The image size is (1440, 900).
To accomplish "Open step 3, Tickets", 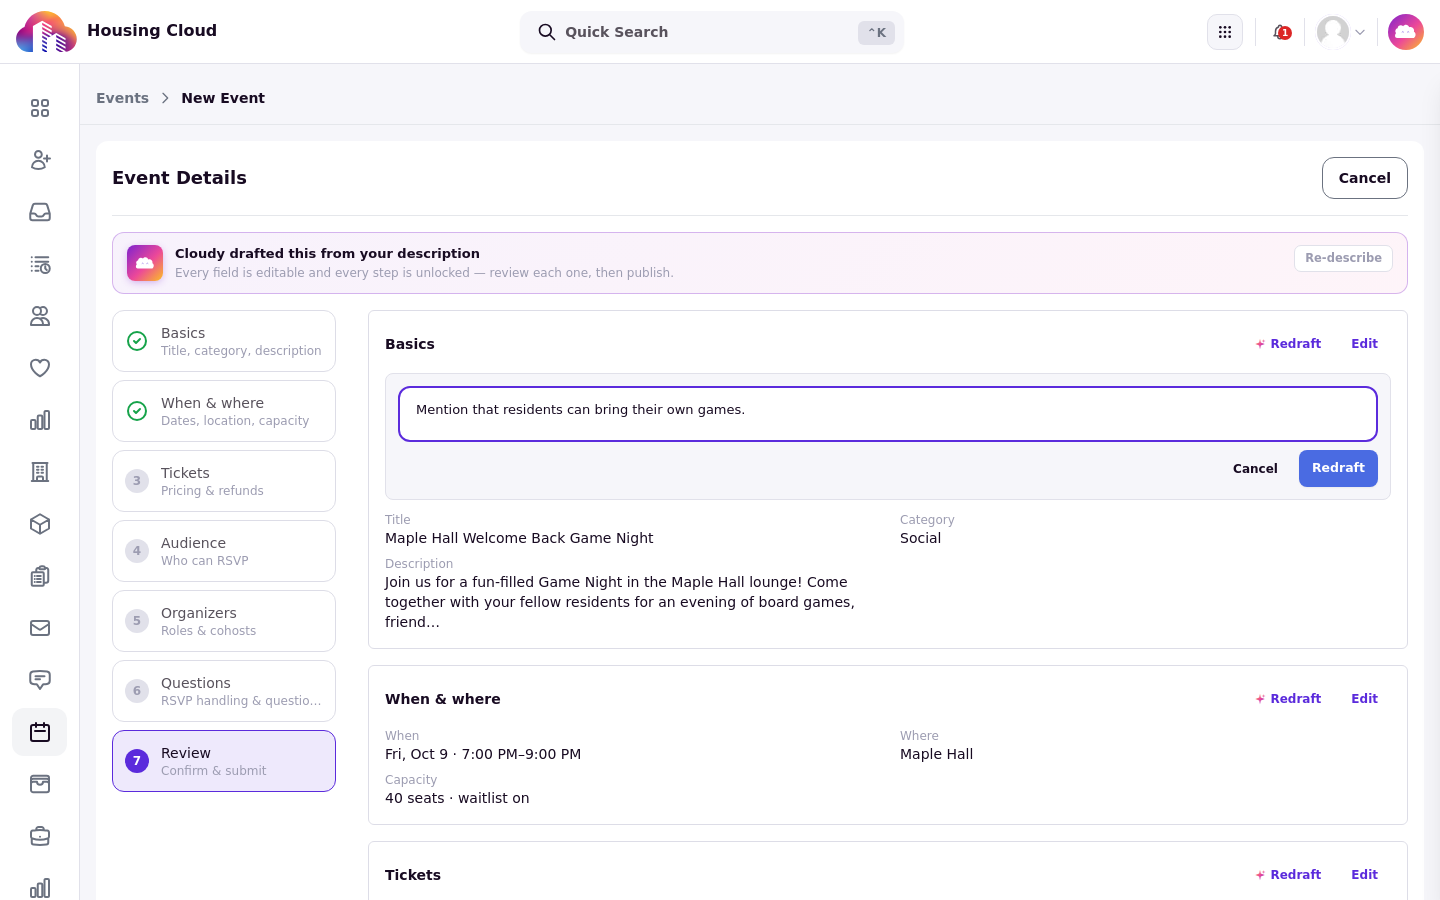I will coord(224,481).
